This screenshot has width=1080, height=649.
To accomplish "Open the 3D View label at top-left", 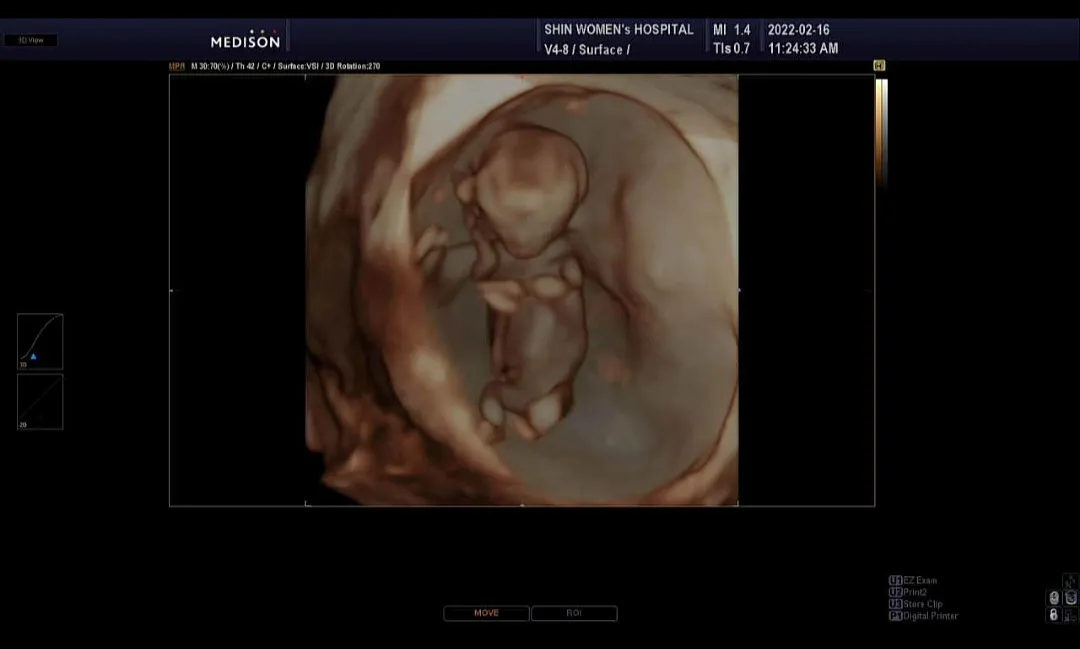I will (x=30, y=41).
